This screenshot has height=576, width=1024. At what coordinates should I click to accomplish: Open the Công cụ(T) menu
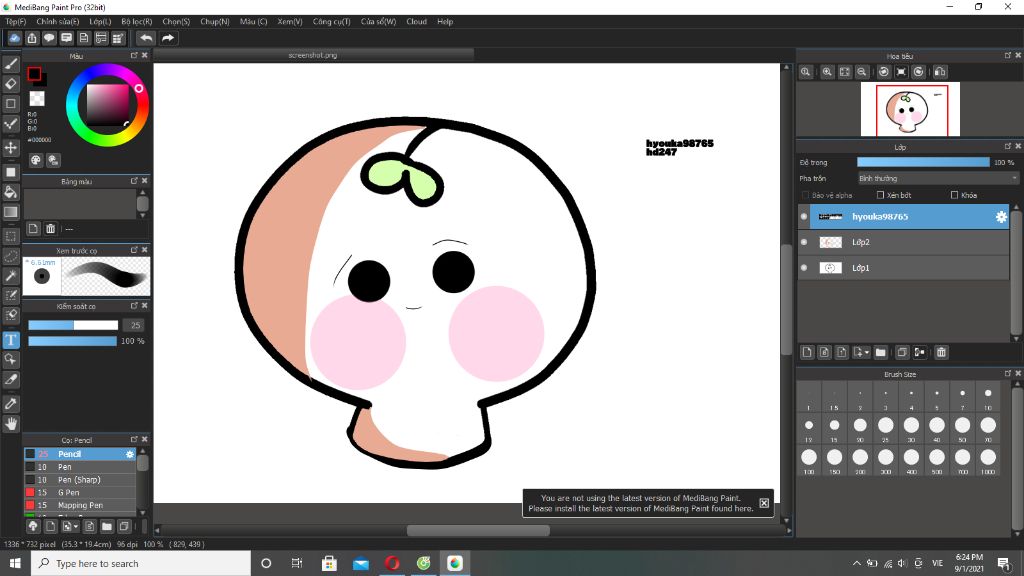[x=331, y=21]
